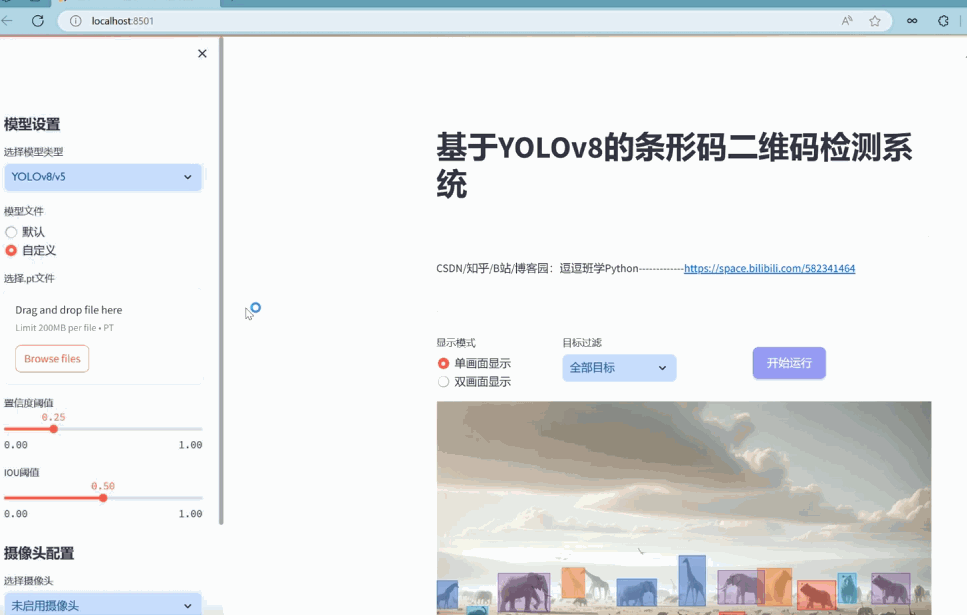Select the 默认 model file option
Viewport: 967px width, 615px height.
[x=11, y=231]
